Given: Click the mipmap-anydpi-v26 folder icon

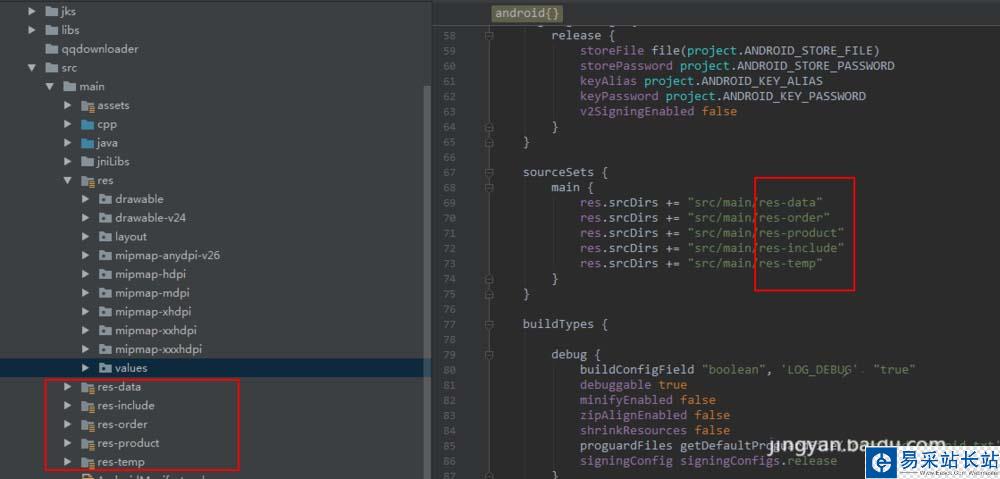Looking at the screenshot, I should 105,255.
